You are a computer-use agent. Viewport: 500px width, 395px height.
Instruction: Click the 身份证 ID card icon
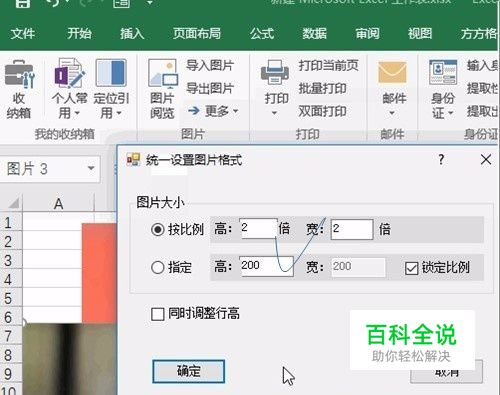pyautogui.click(x=443, y=72)
